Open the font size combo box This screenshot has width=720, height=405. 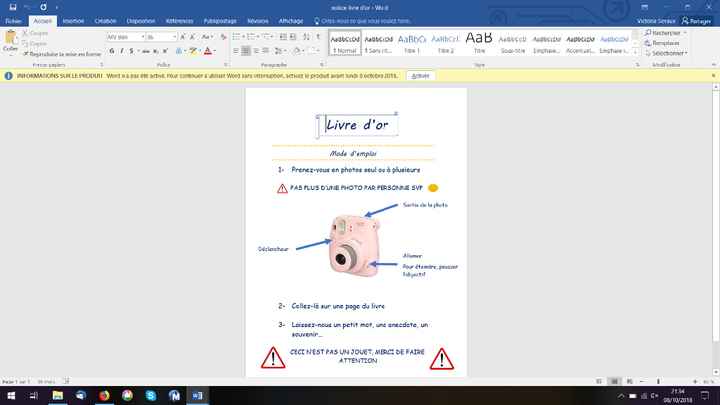click(x=161, y=37)
